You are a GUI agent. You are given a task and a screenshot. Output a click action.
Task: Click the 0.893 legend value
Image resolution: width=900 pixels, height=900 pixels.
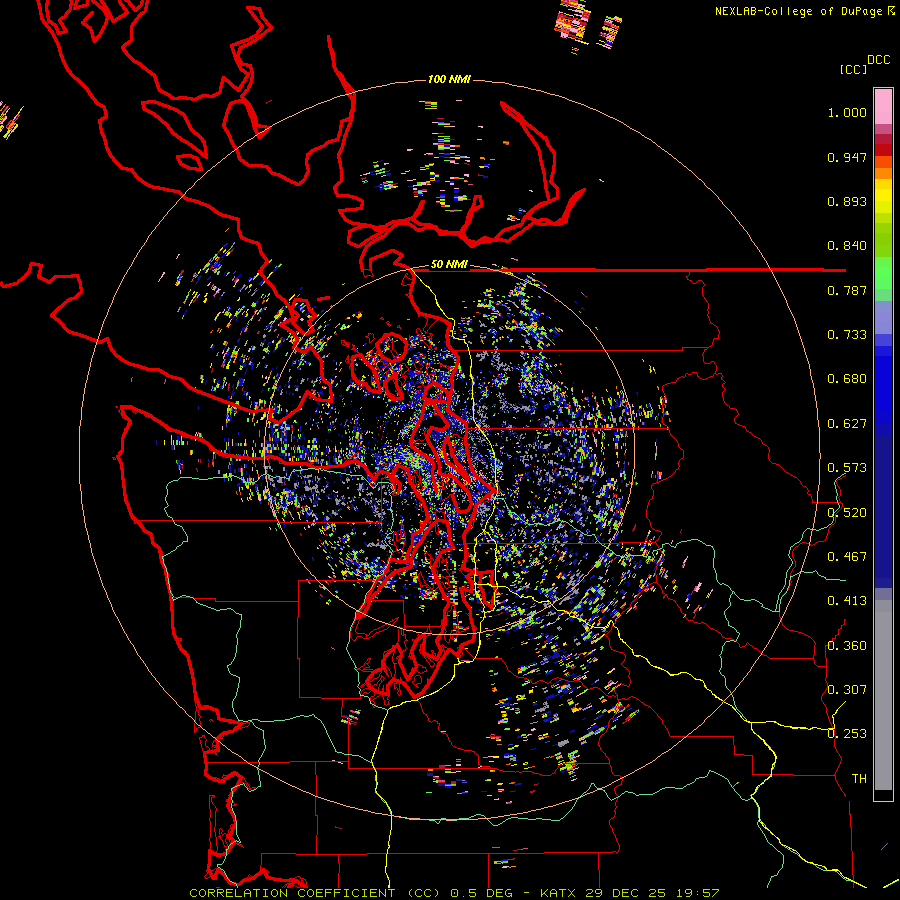point(847,201)
